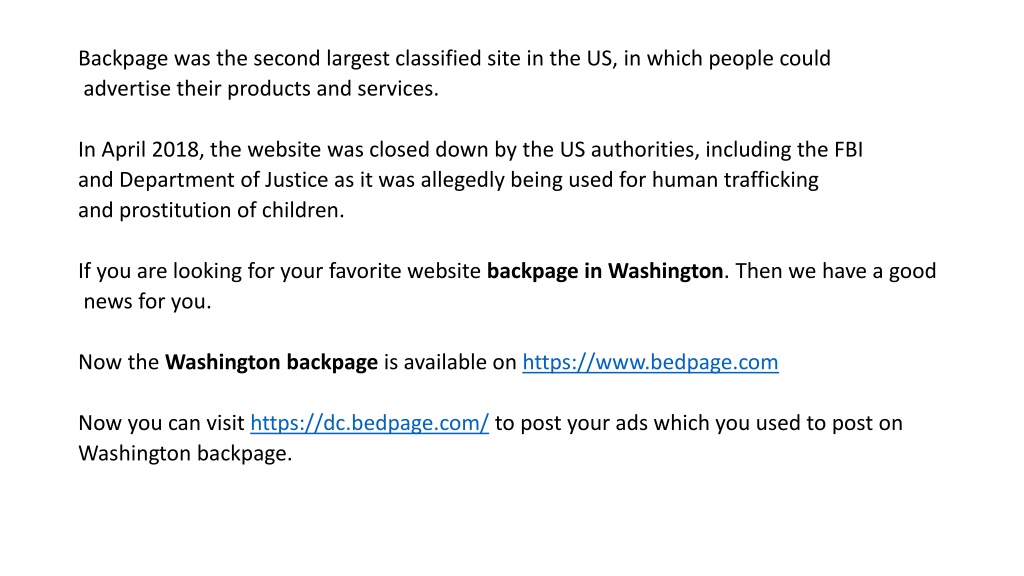Click the word 'FBI' in second paragraph
This screenshot has width=1024, height=576.
click(848, 150)
